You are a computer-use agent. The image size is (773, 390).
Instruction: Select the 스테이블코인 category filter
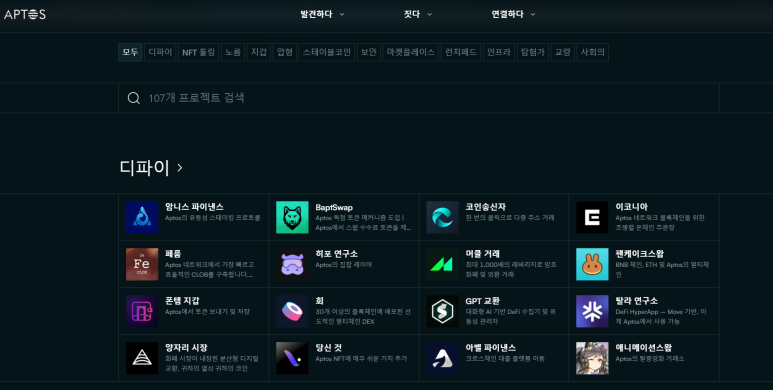(x=326, y=52)
